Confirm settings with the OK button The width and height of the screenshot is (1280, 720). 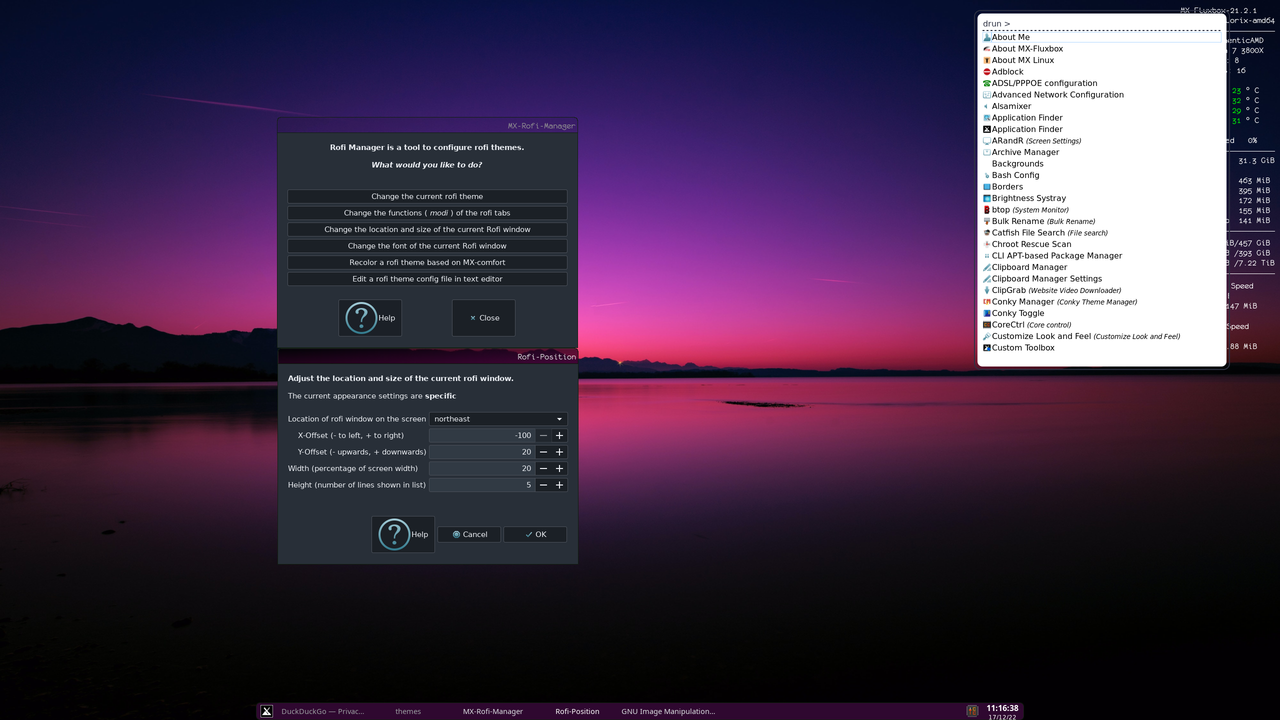(535, 534)
